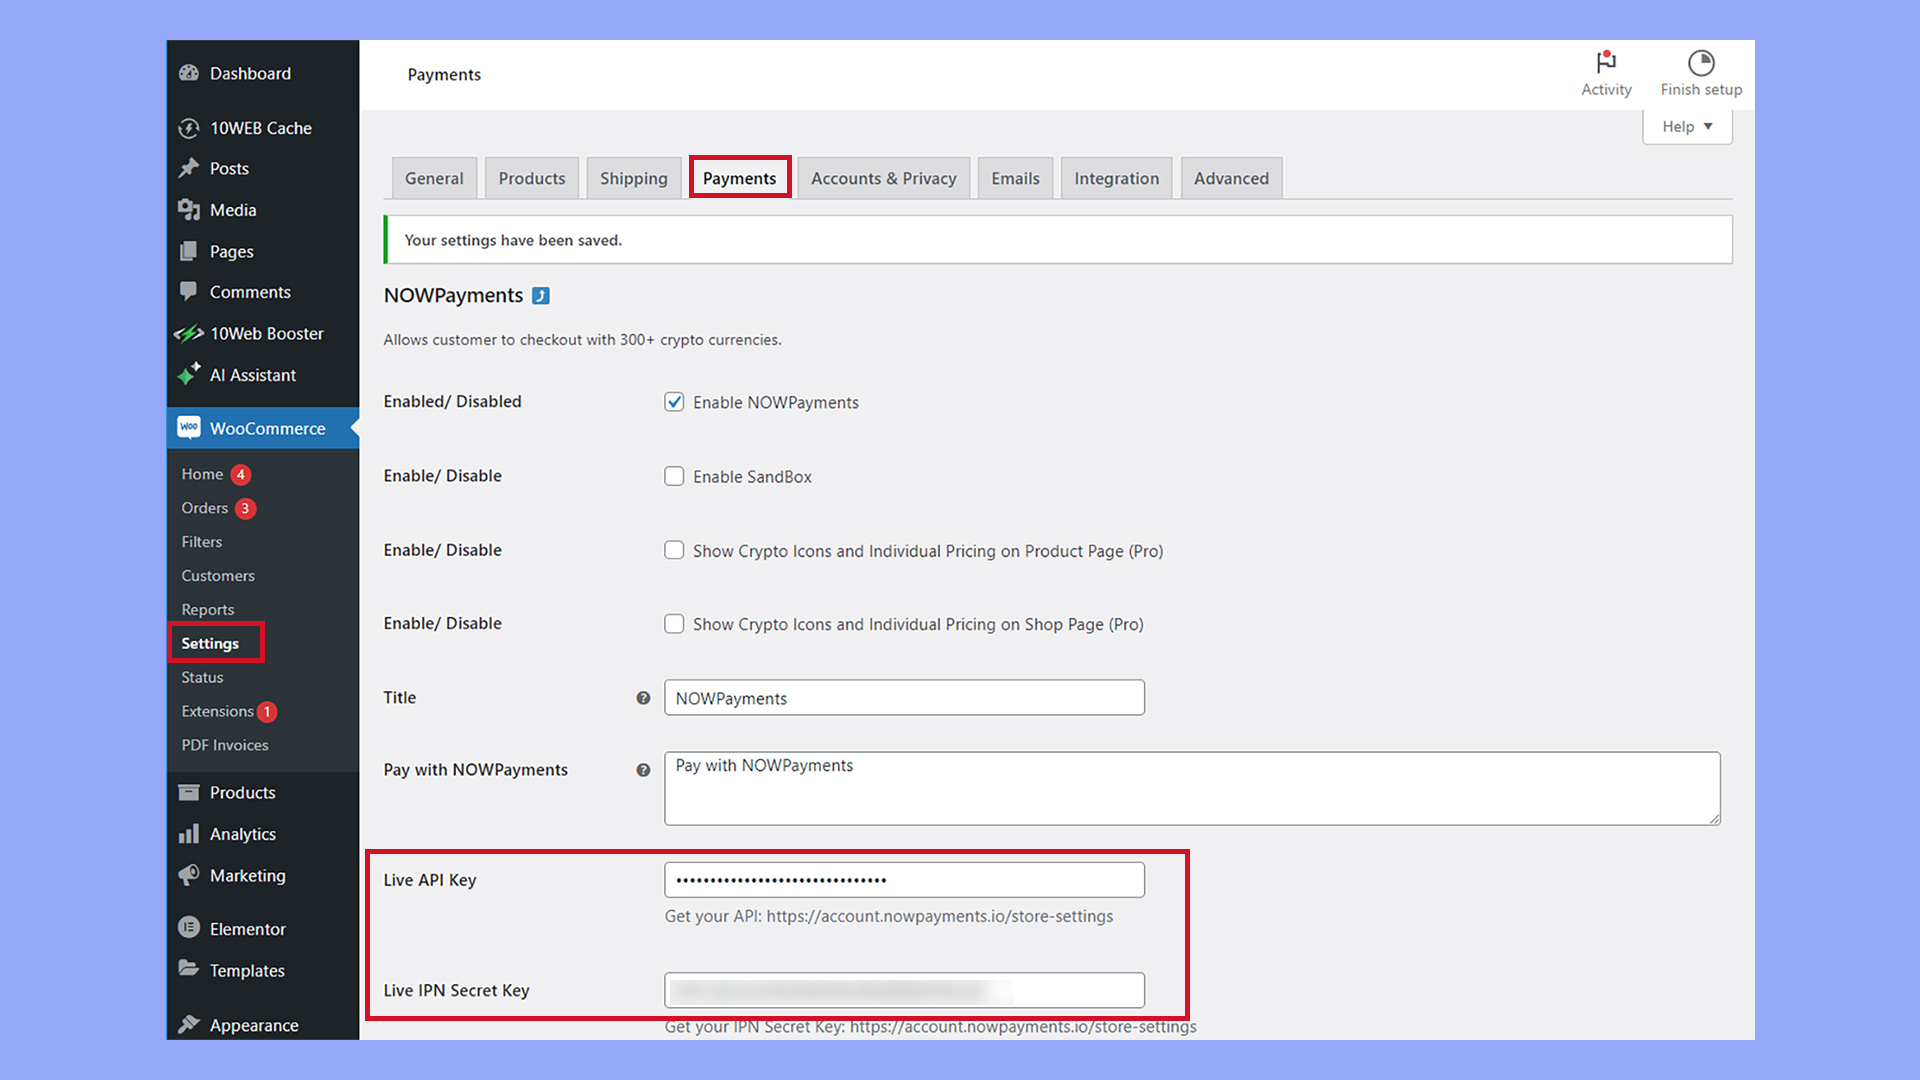This screenshot has width=1920, height=1080.
Task: Open the Accounts & Privacy tab
Action: [x=883, y=178]
